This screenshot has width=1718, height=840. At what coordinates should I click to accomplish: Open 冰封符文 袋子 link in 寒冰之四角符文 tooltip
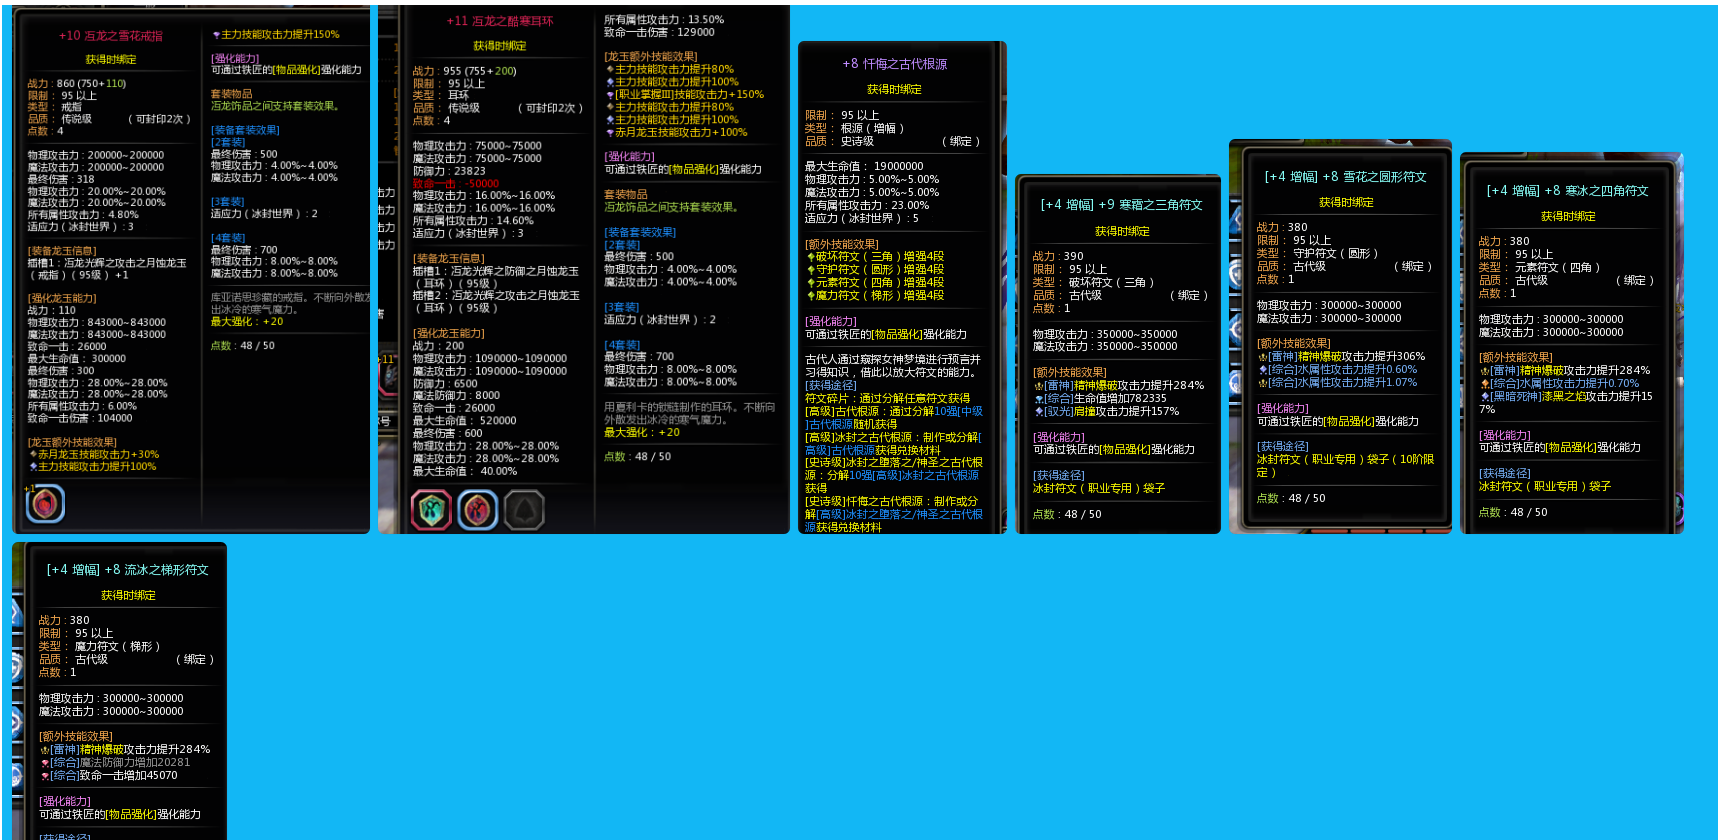(x=1545, y=487)
